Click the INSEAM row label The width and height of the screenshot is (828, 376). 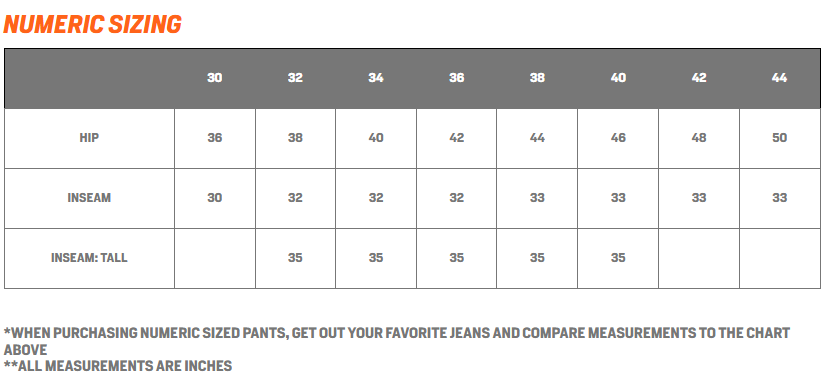point(89,198)
